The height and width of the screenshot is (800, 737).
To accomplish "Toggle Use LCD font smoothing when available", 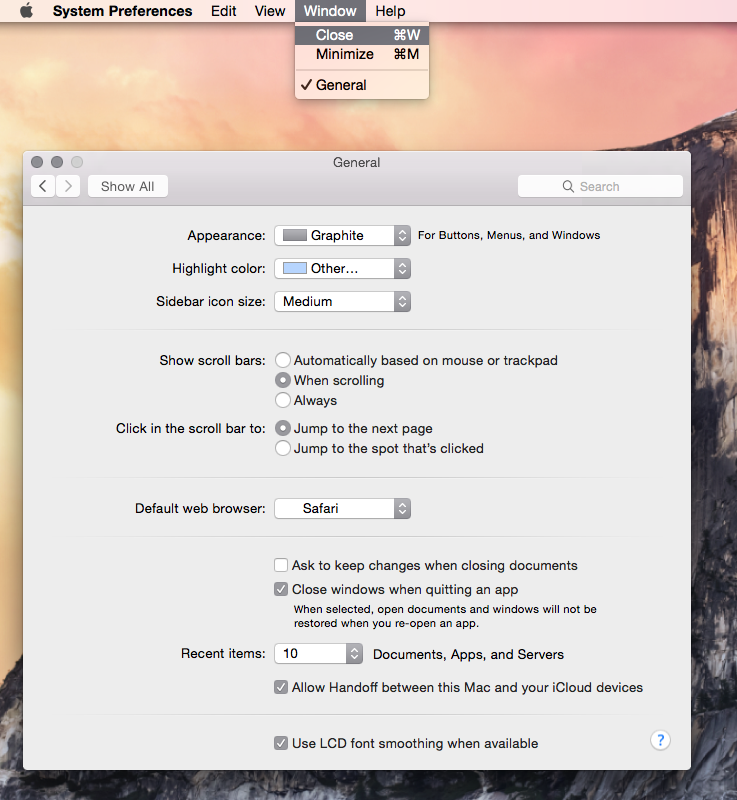I will (281, 743).
